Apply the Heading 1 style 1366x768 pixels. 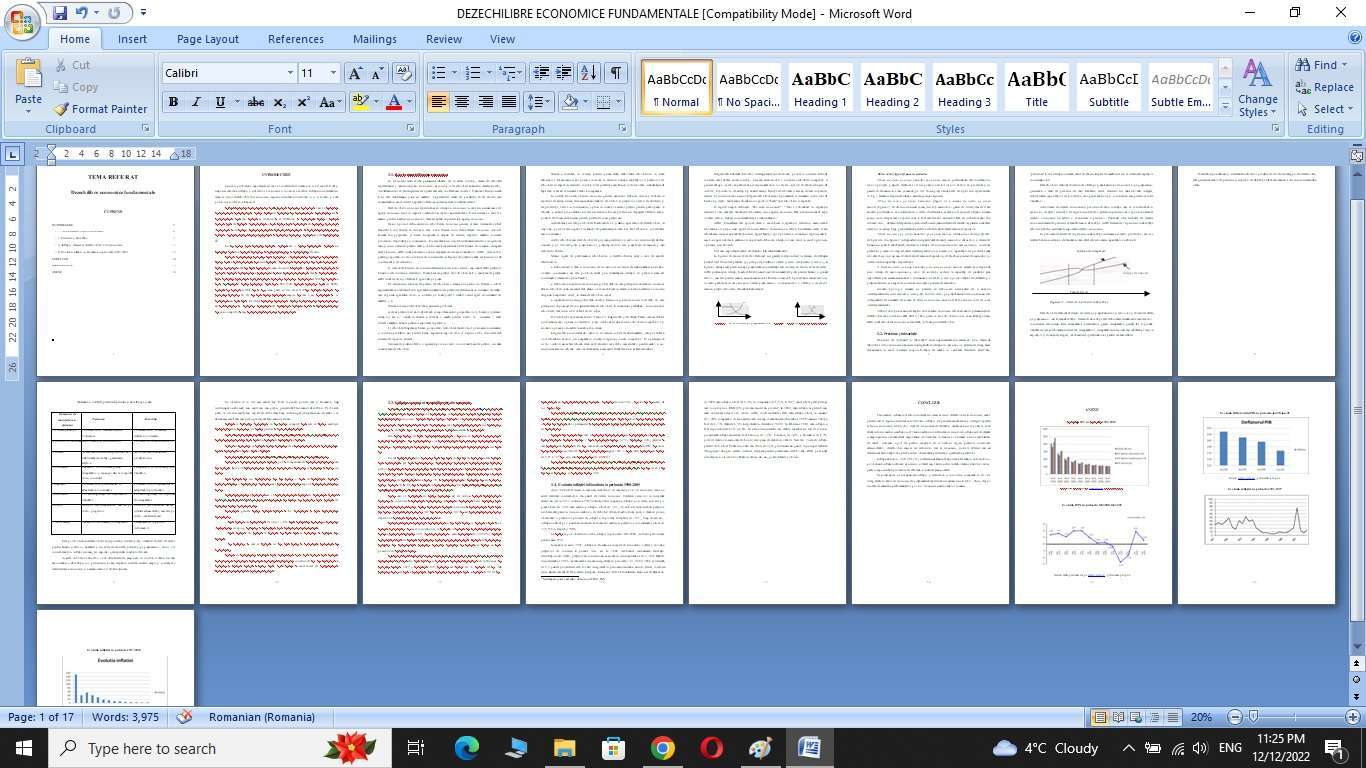[x=821, y=88]
